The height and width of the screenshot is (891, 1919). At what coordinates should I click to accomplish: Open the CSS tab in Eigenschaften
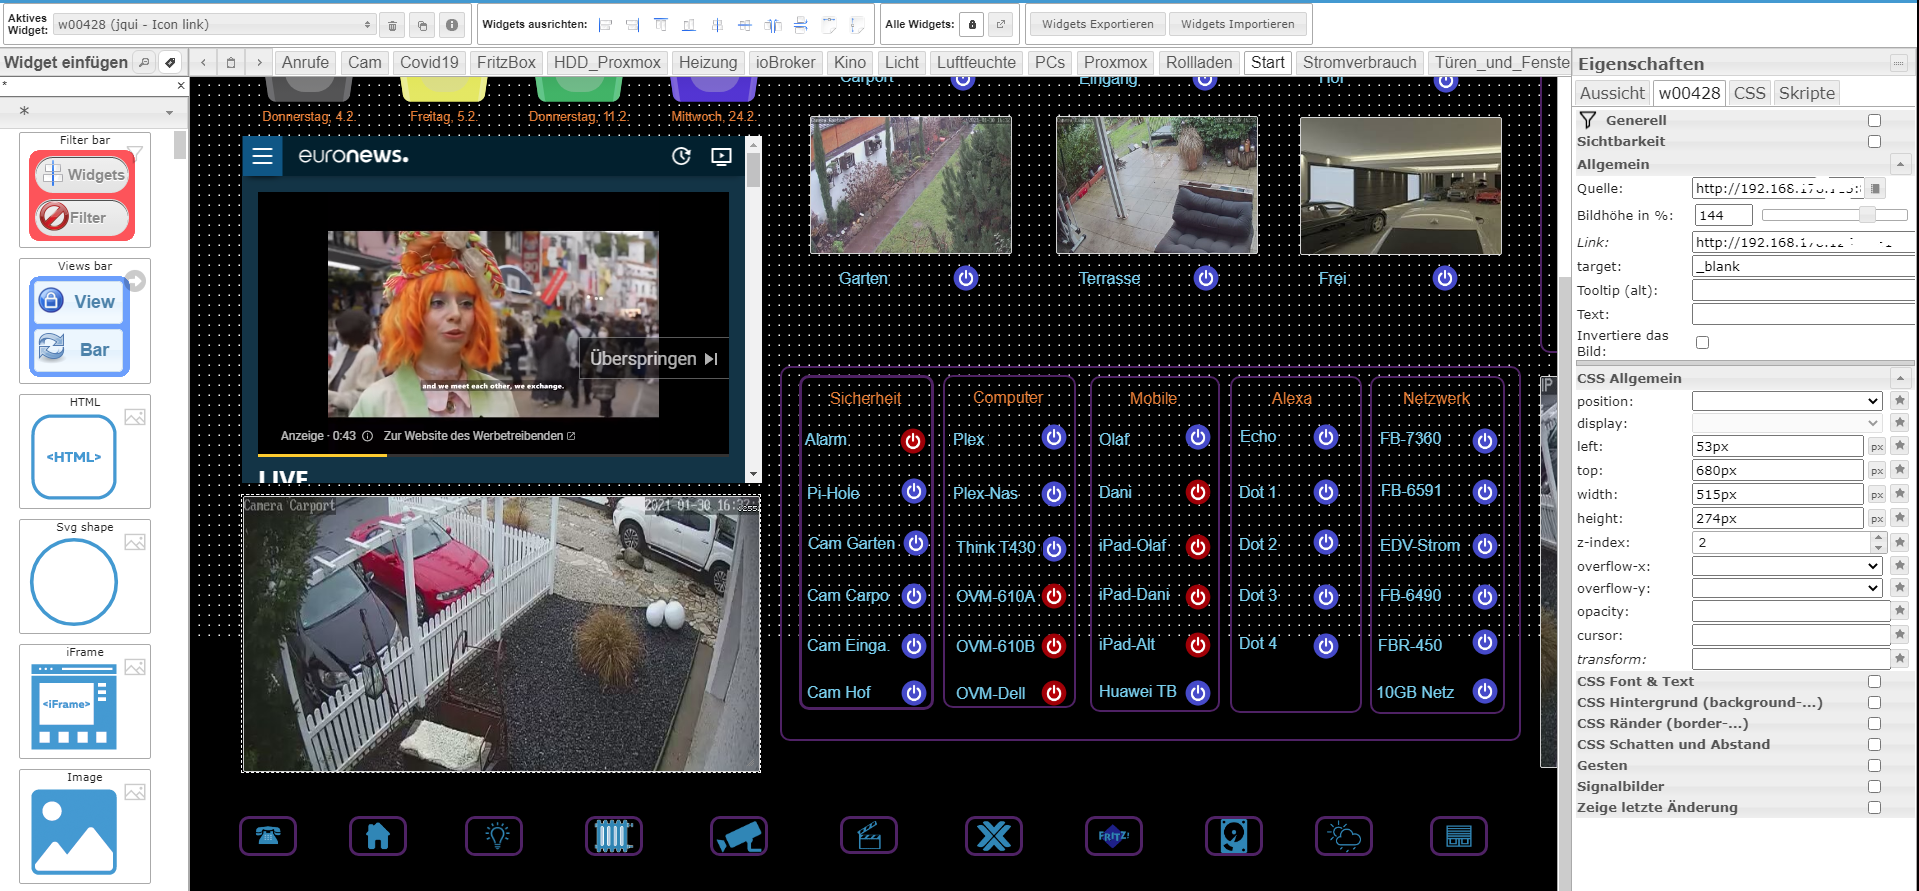(1749, 93)
